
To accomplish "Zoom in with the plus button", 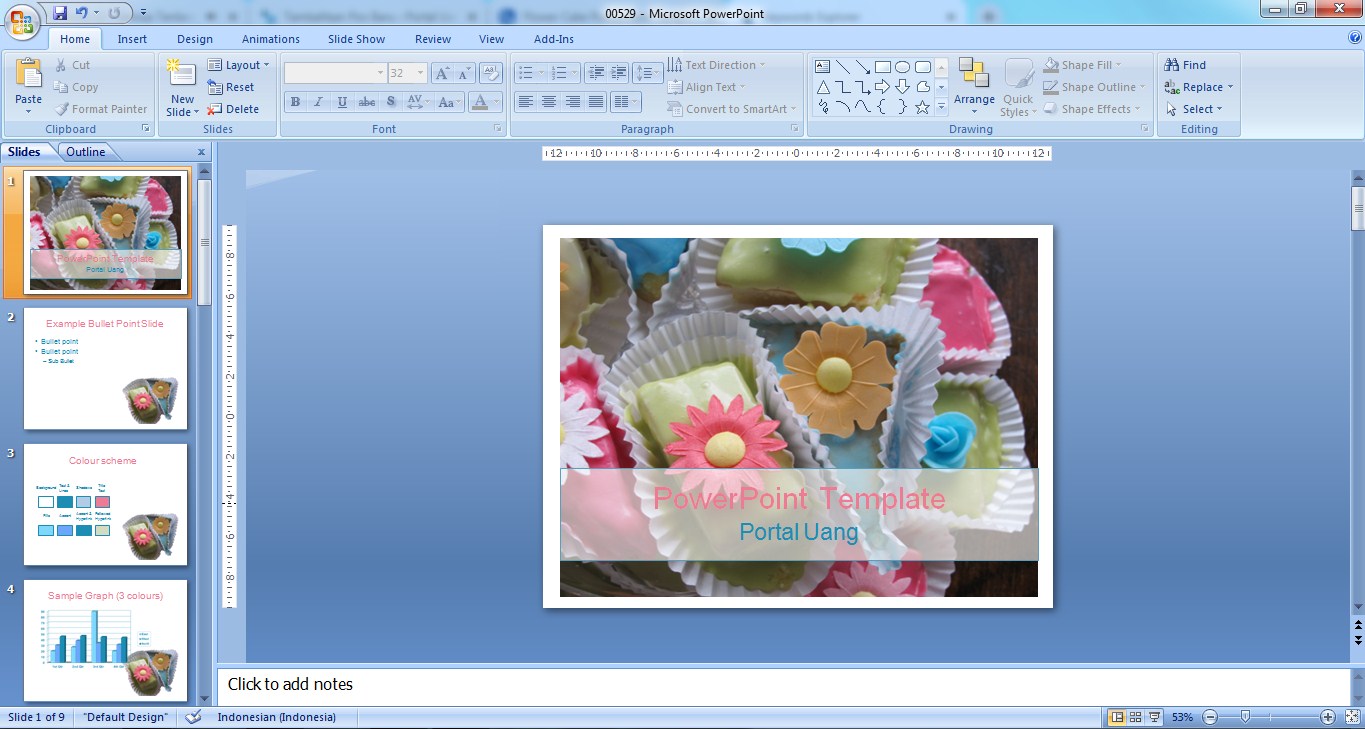I will (1328, 717).
